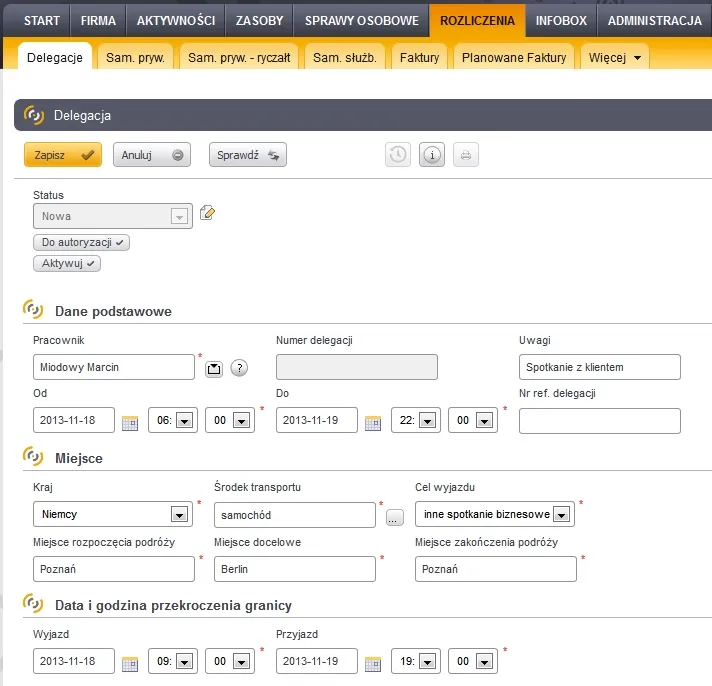Click the edit status pencil icon
The width and height of the screenshot is (712, 686).
(208, 212)
